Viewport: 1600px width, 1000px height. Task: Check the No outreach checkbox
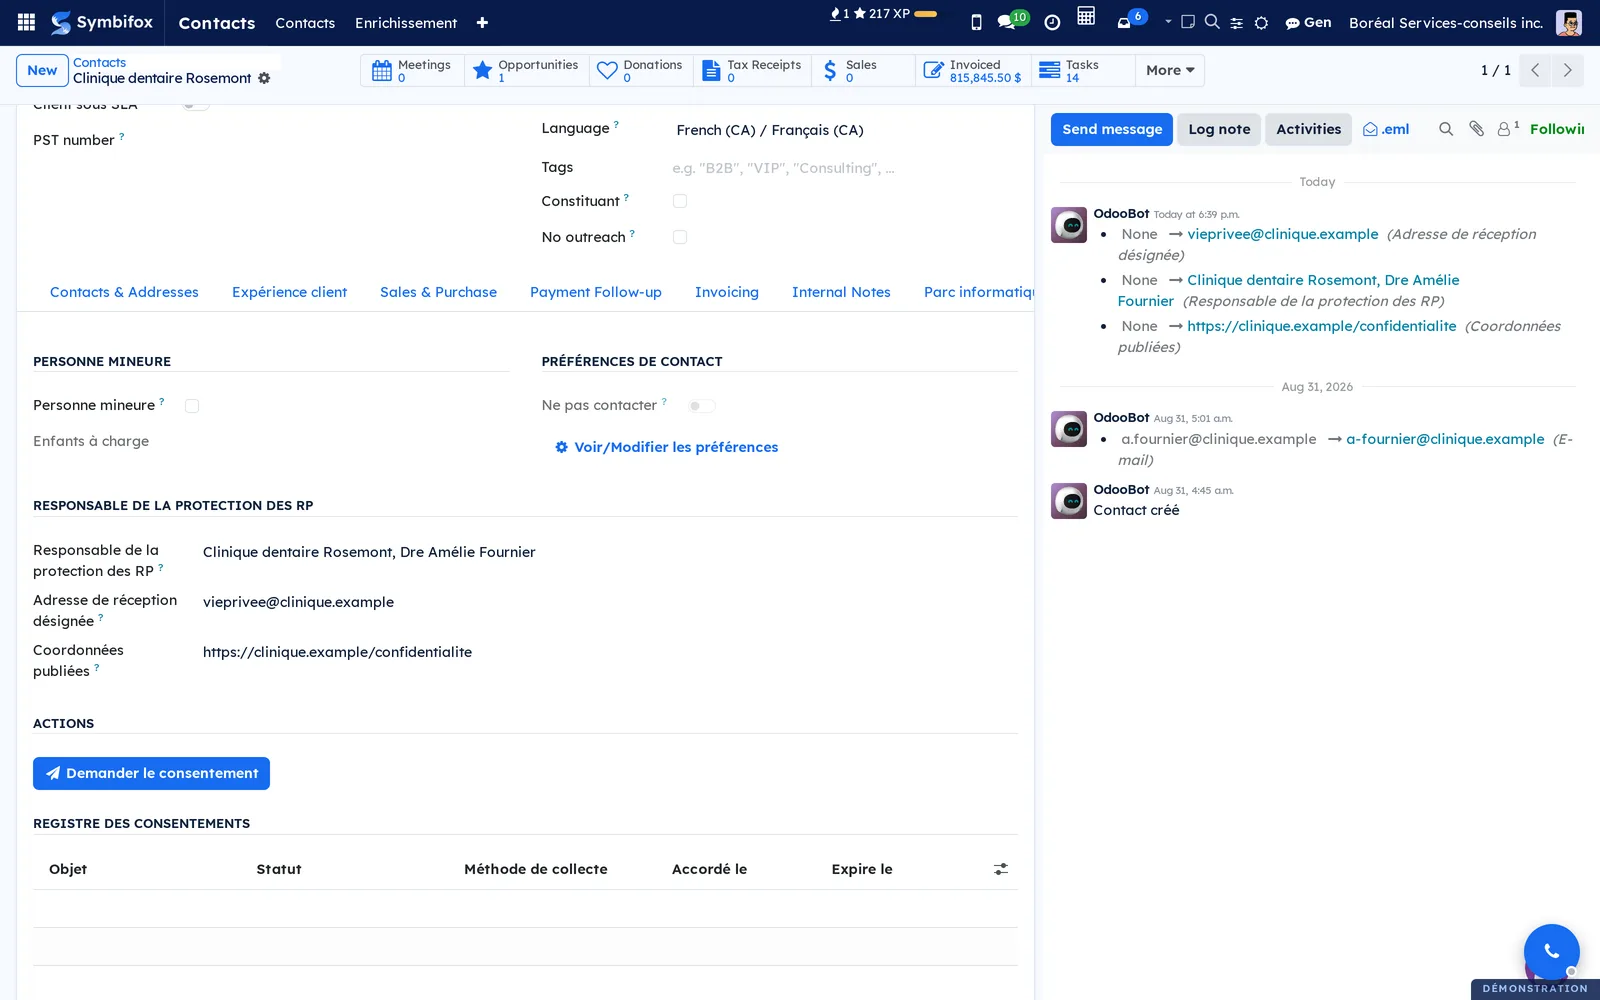680,237
